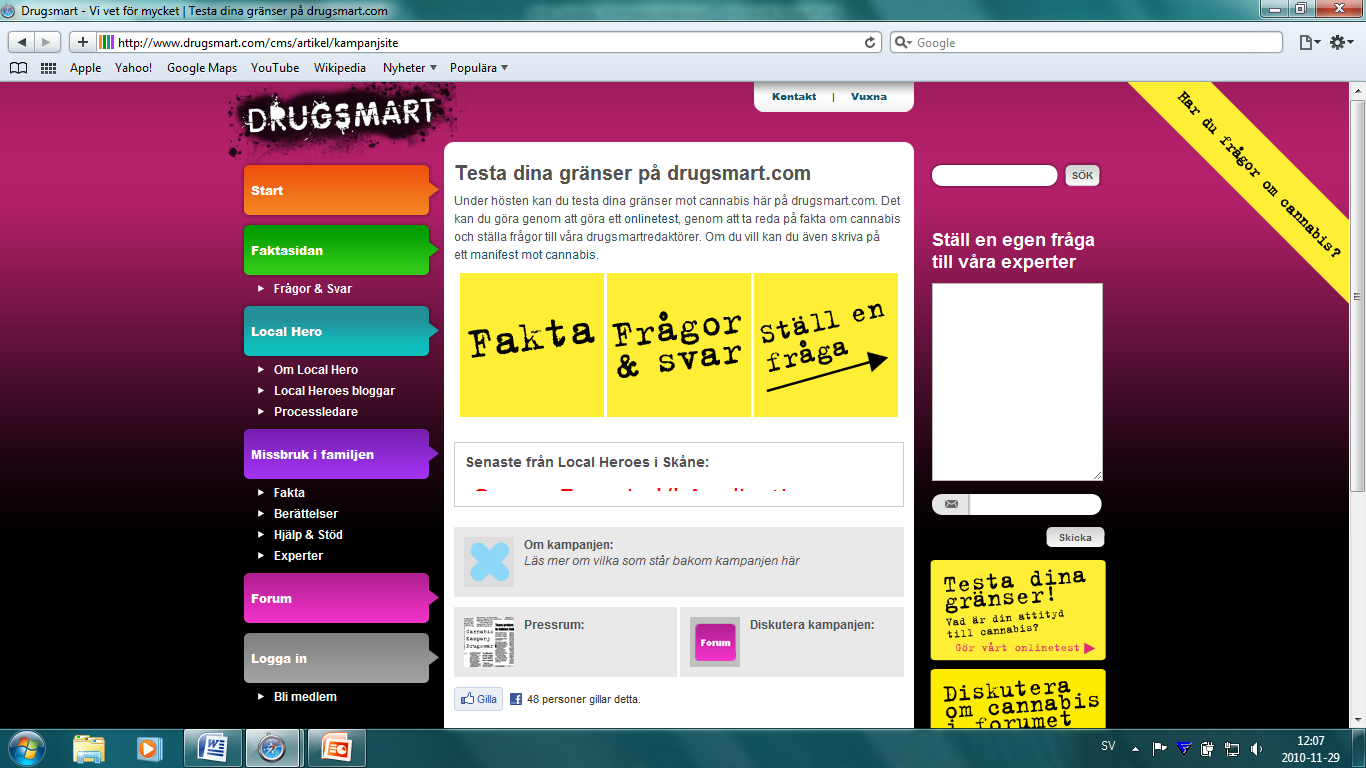Open Windows Explorer from the taskbar
This screenshot has height=768, width=1366.
tap(89, 748)
